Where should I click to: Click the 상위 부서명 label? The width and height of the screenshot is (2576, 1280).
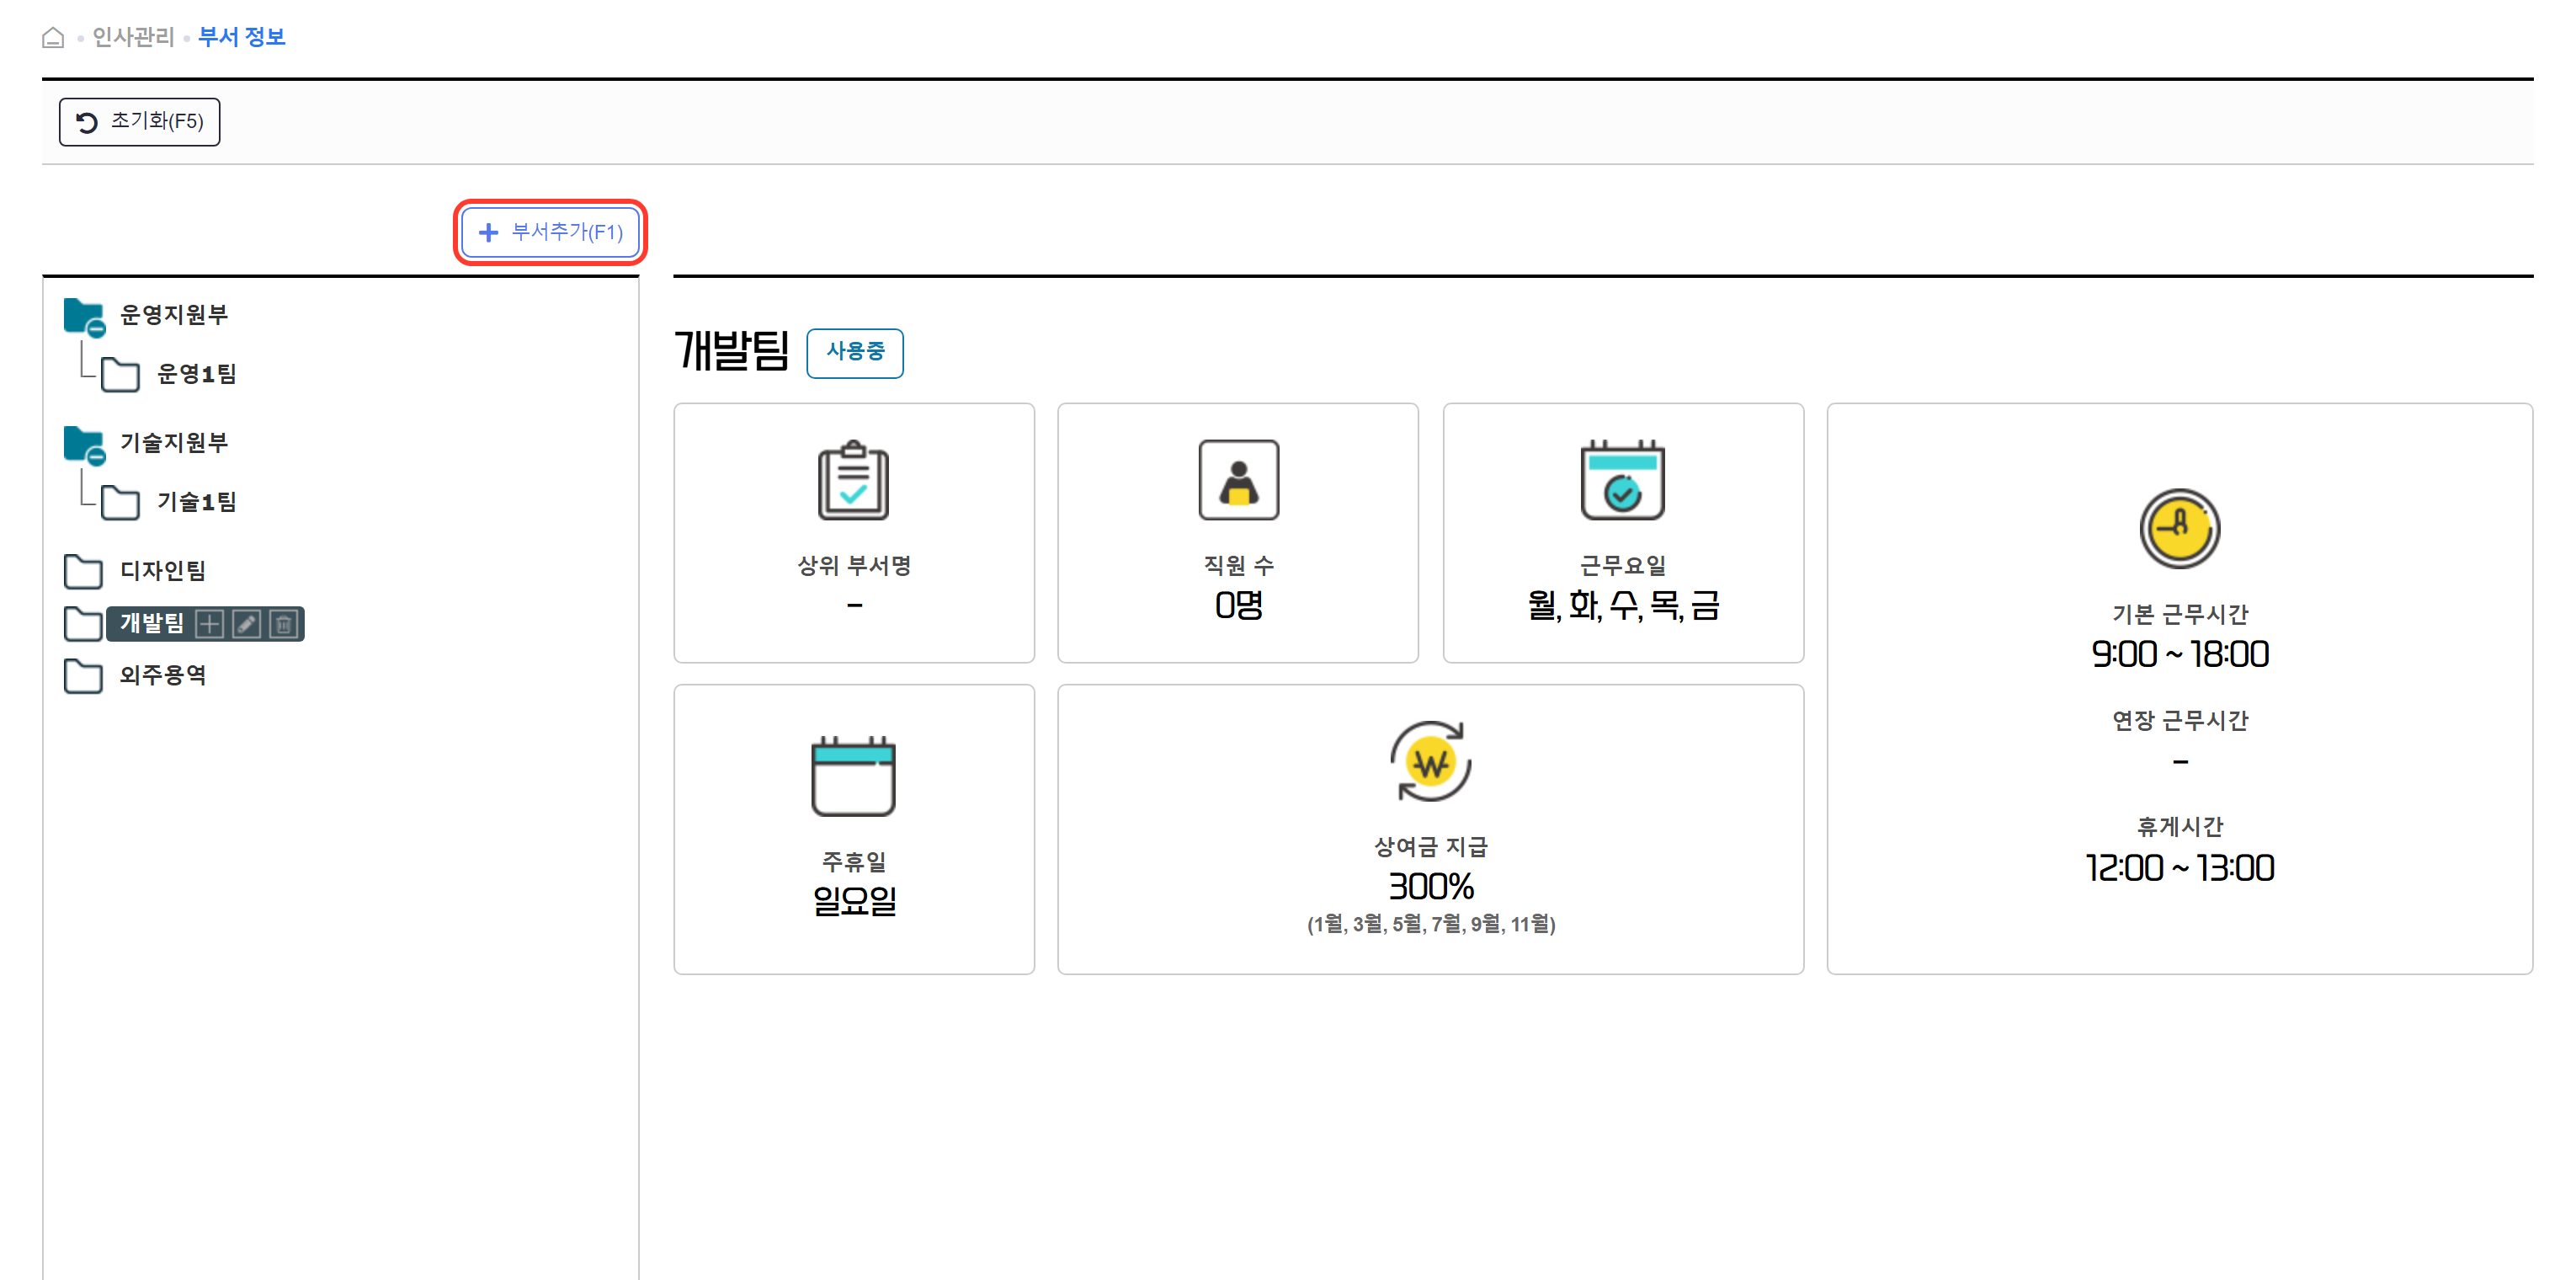[854, 566]
